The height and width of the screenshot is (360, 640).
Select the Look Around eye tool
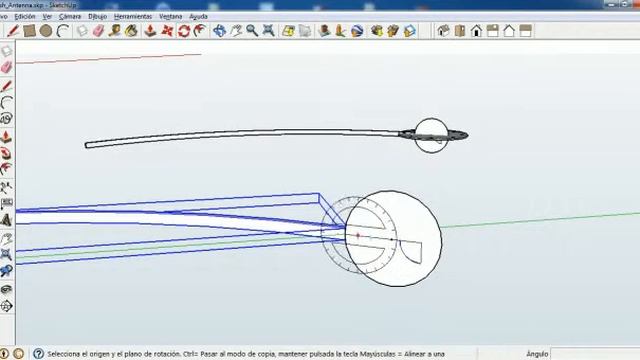(7, 289)
